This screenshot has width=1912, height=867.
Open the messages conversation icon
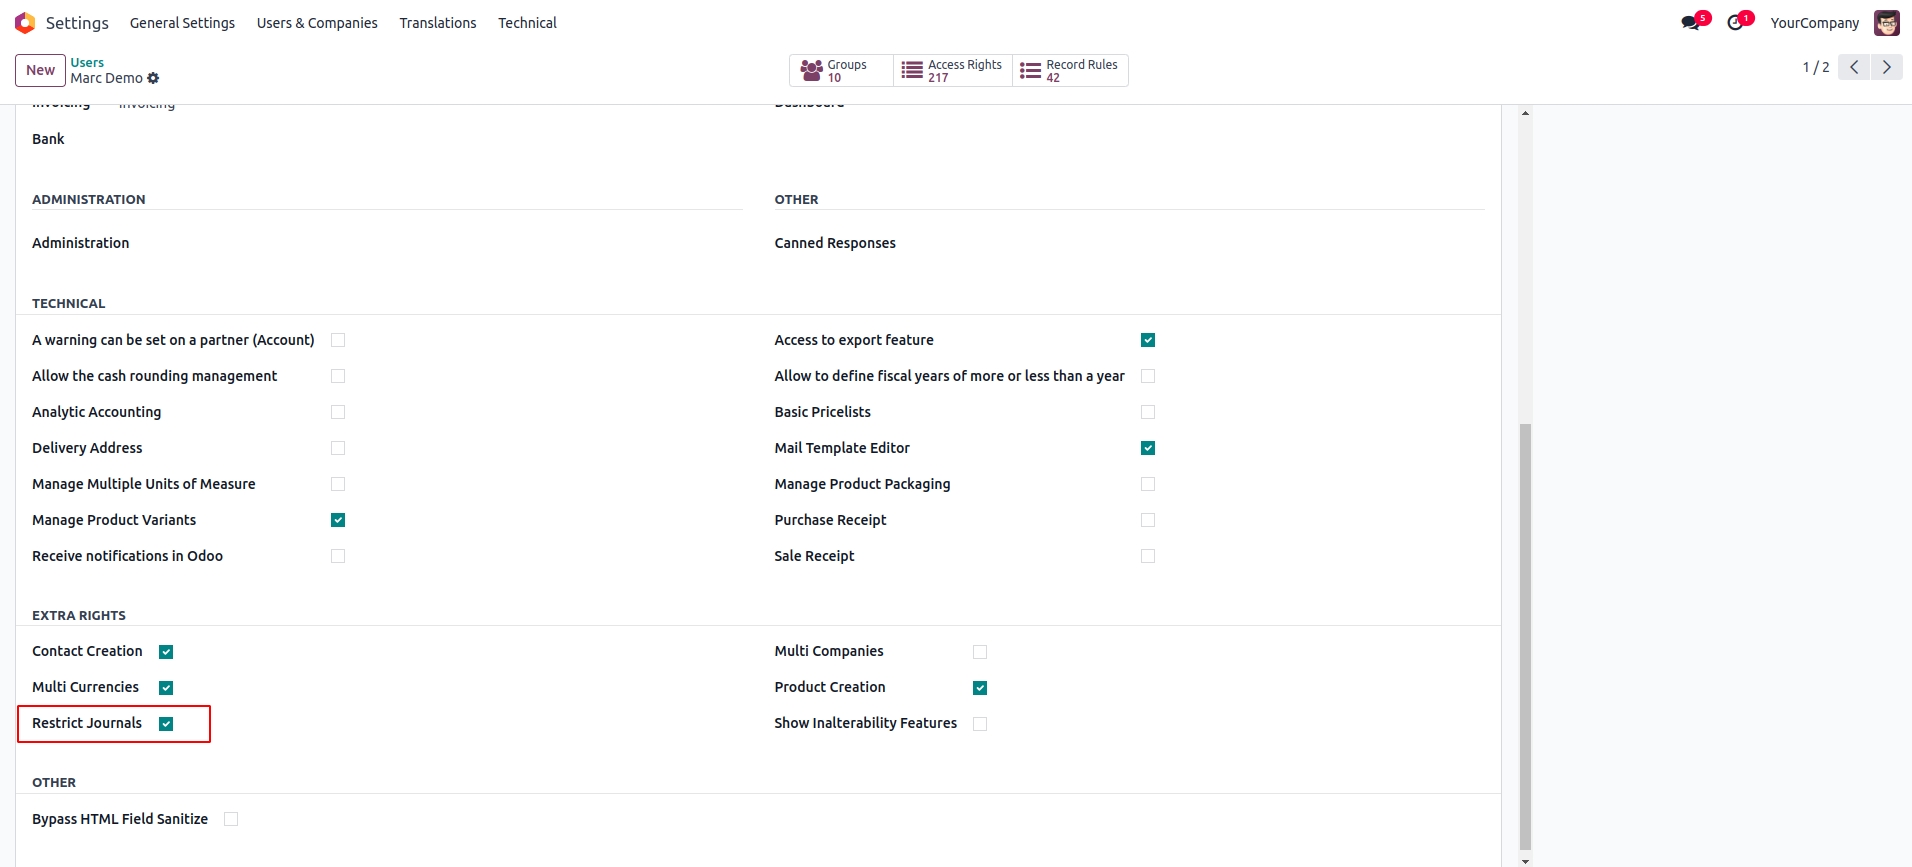coord(1691,23)
